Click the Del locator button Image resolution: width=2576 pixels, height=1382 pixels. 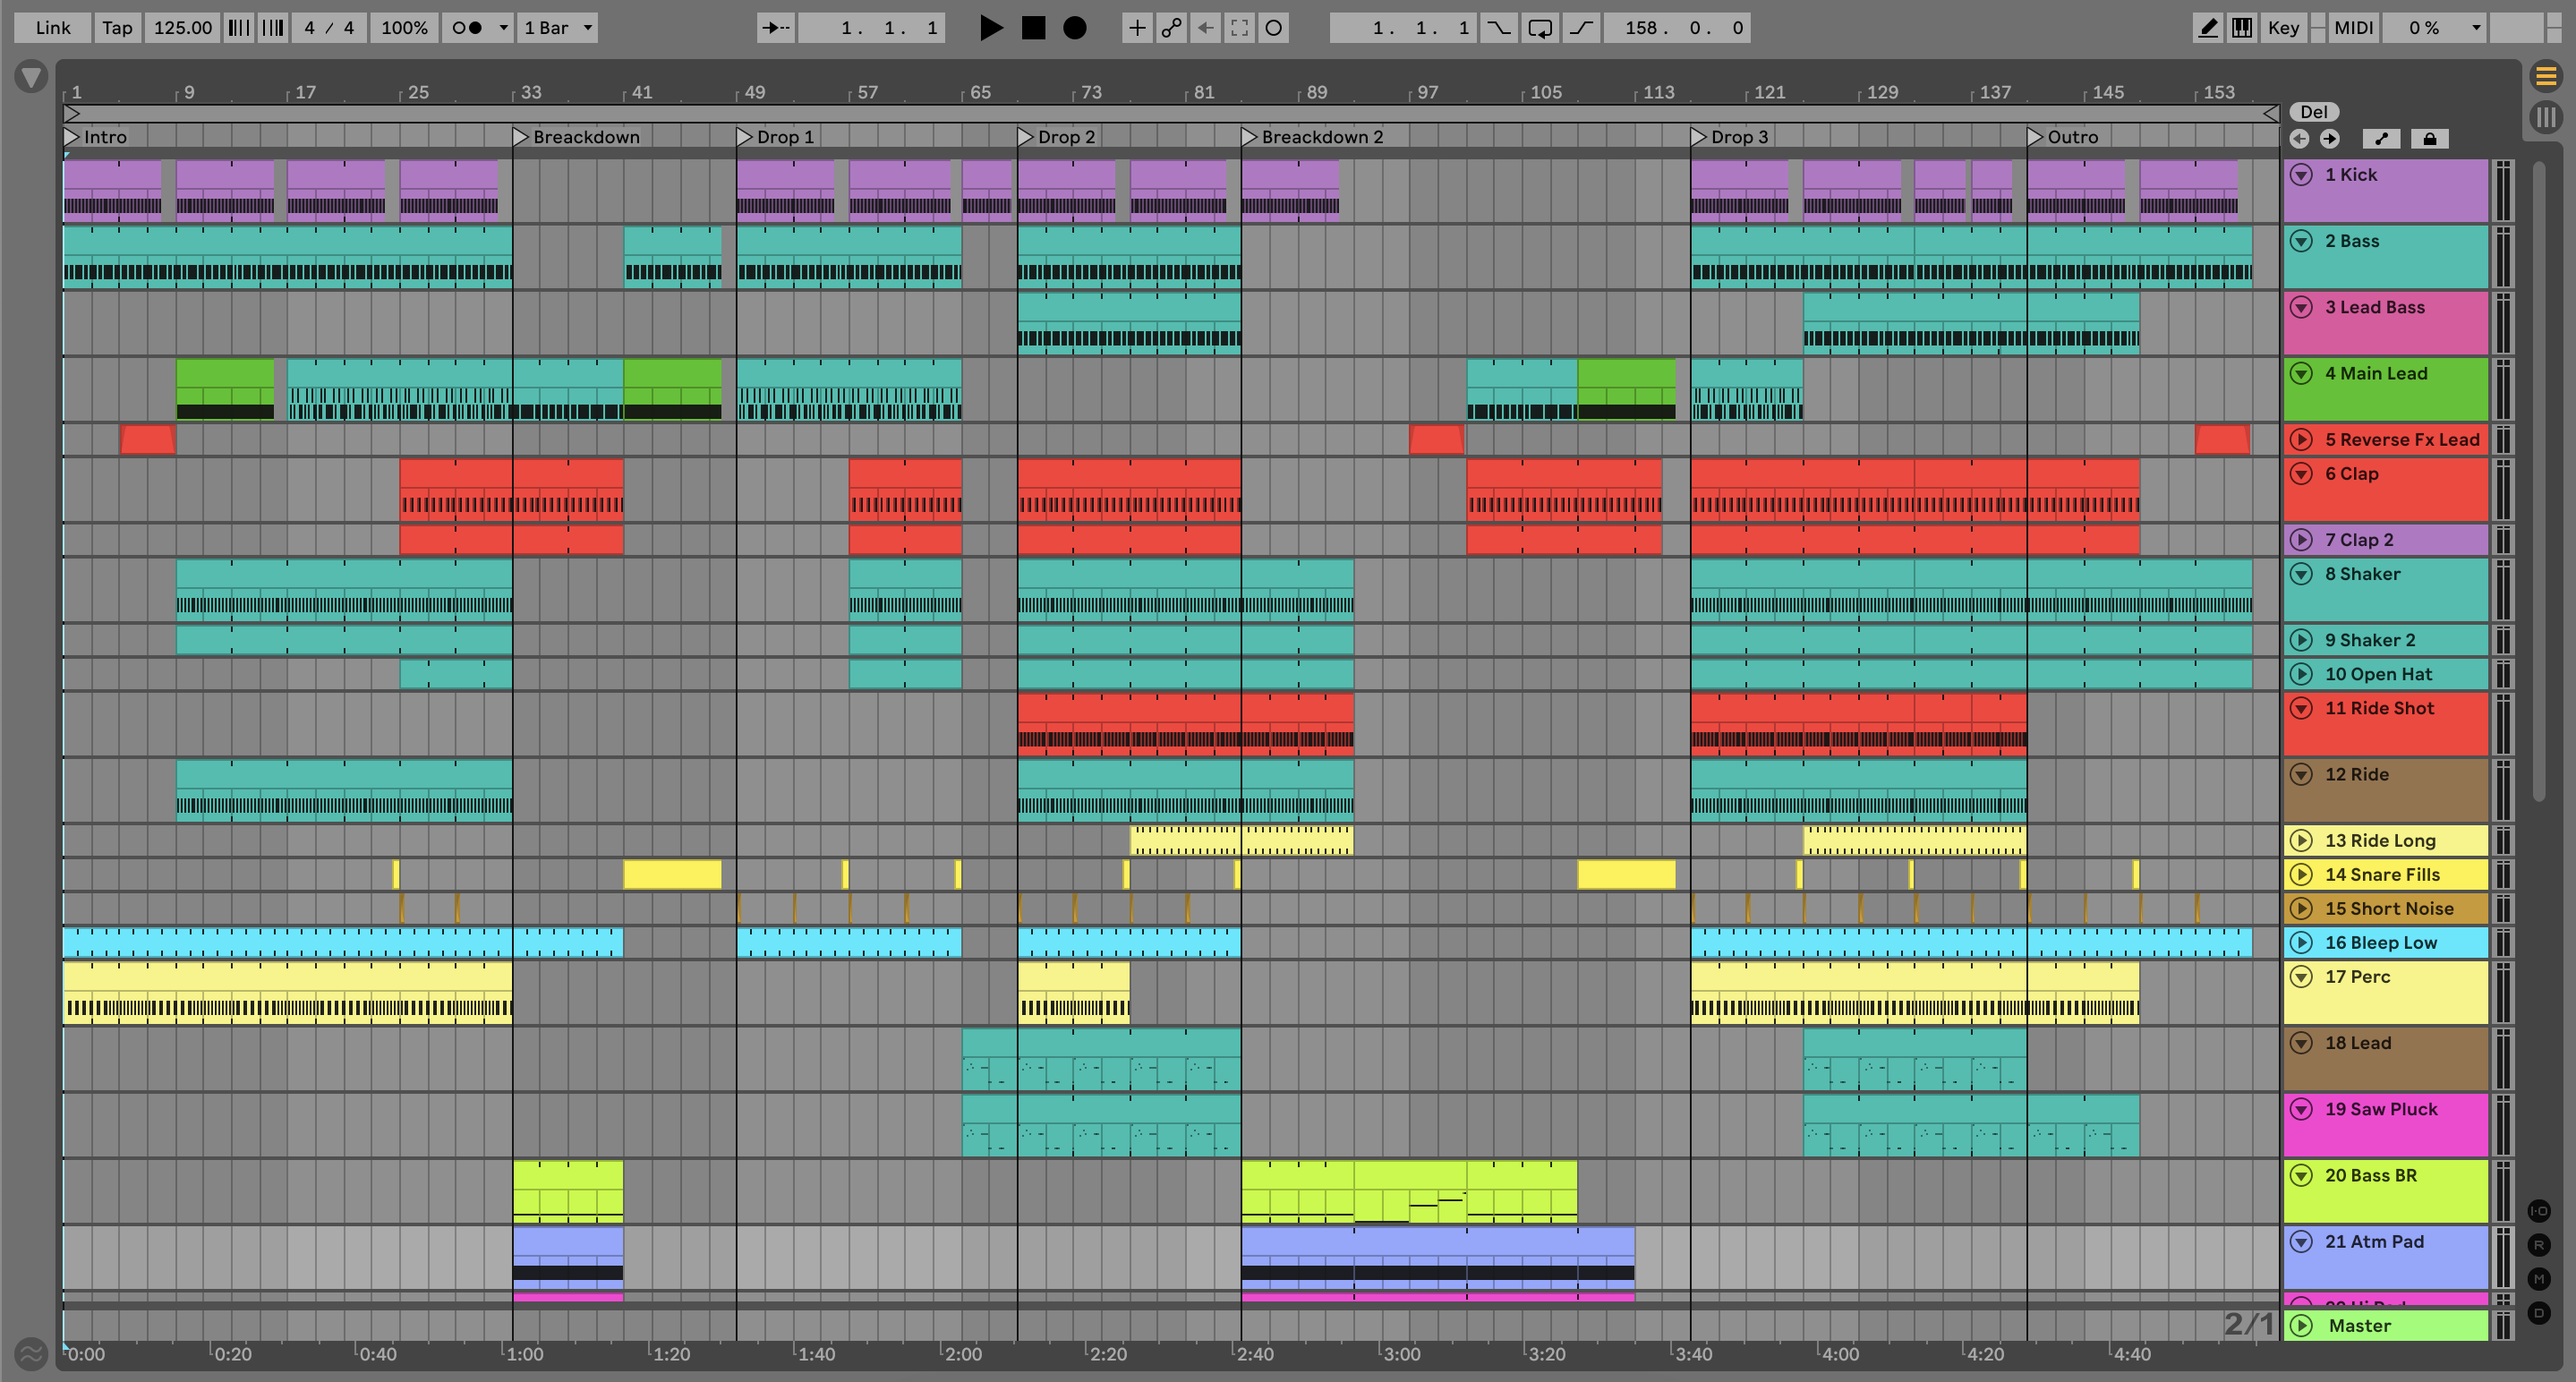pos(2314,112)
